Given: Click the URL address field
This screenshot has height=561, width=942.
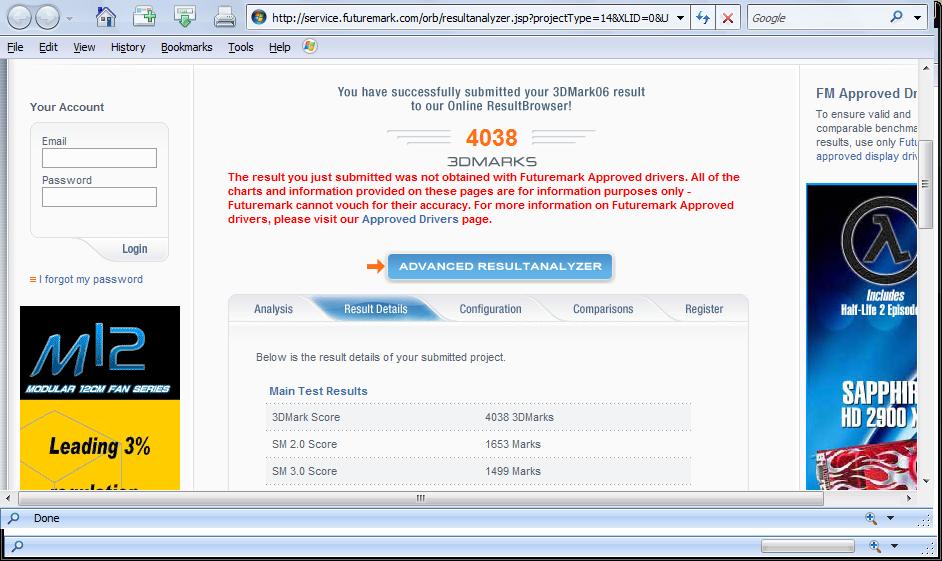Looking at the screenshot, I should tap(470, 18).
